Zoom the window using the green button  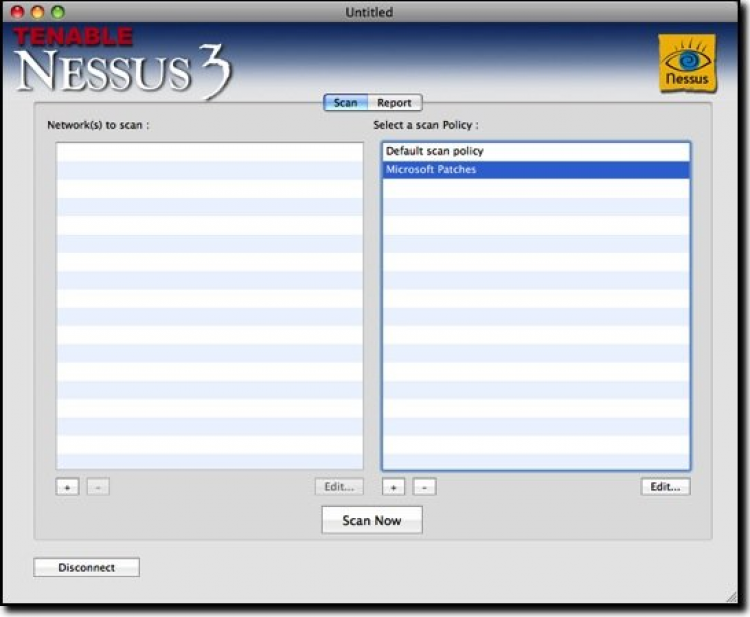click(x=57, y=12)
